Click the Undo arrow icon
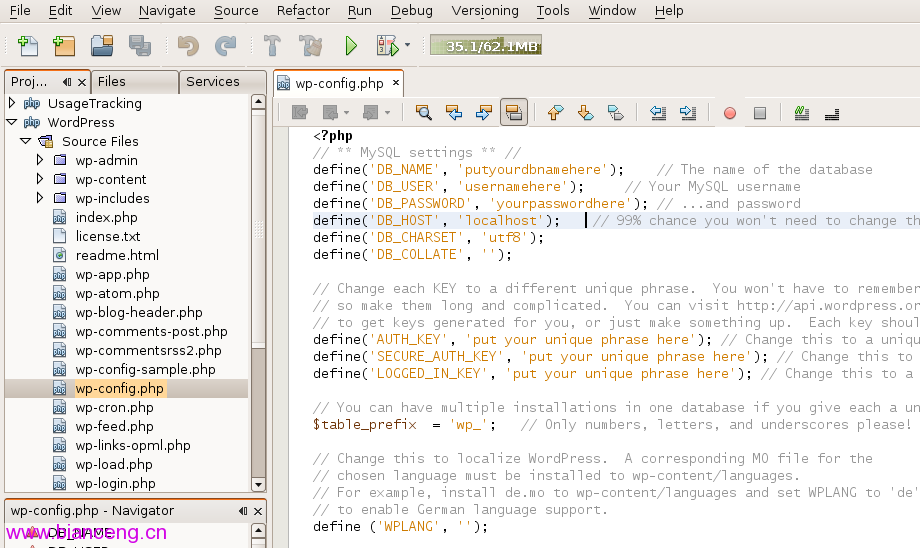The height and width of the screenshot is (548, 920). [x=188, y=46]
